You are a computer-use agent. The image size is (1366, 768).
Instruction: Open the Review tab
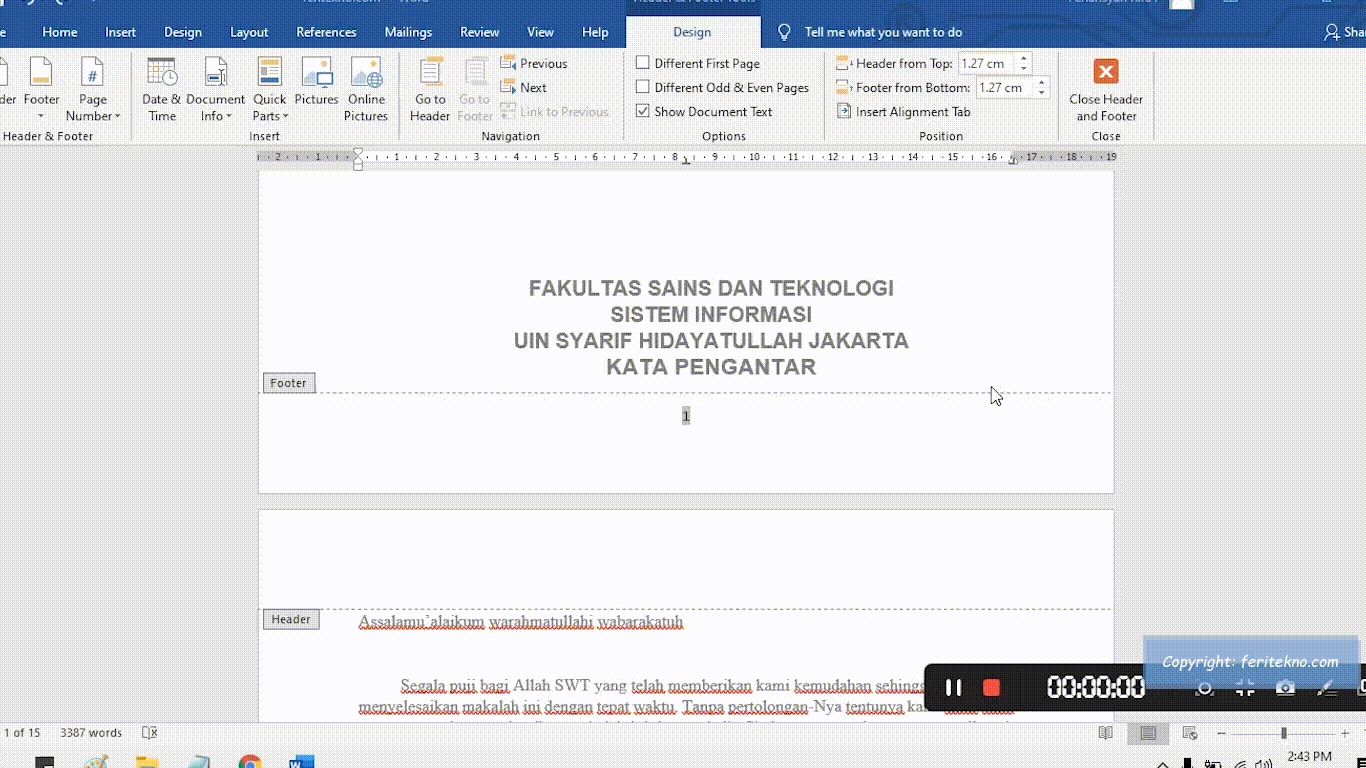point(479,32)
